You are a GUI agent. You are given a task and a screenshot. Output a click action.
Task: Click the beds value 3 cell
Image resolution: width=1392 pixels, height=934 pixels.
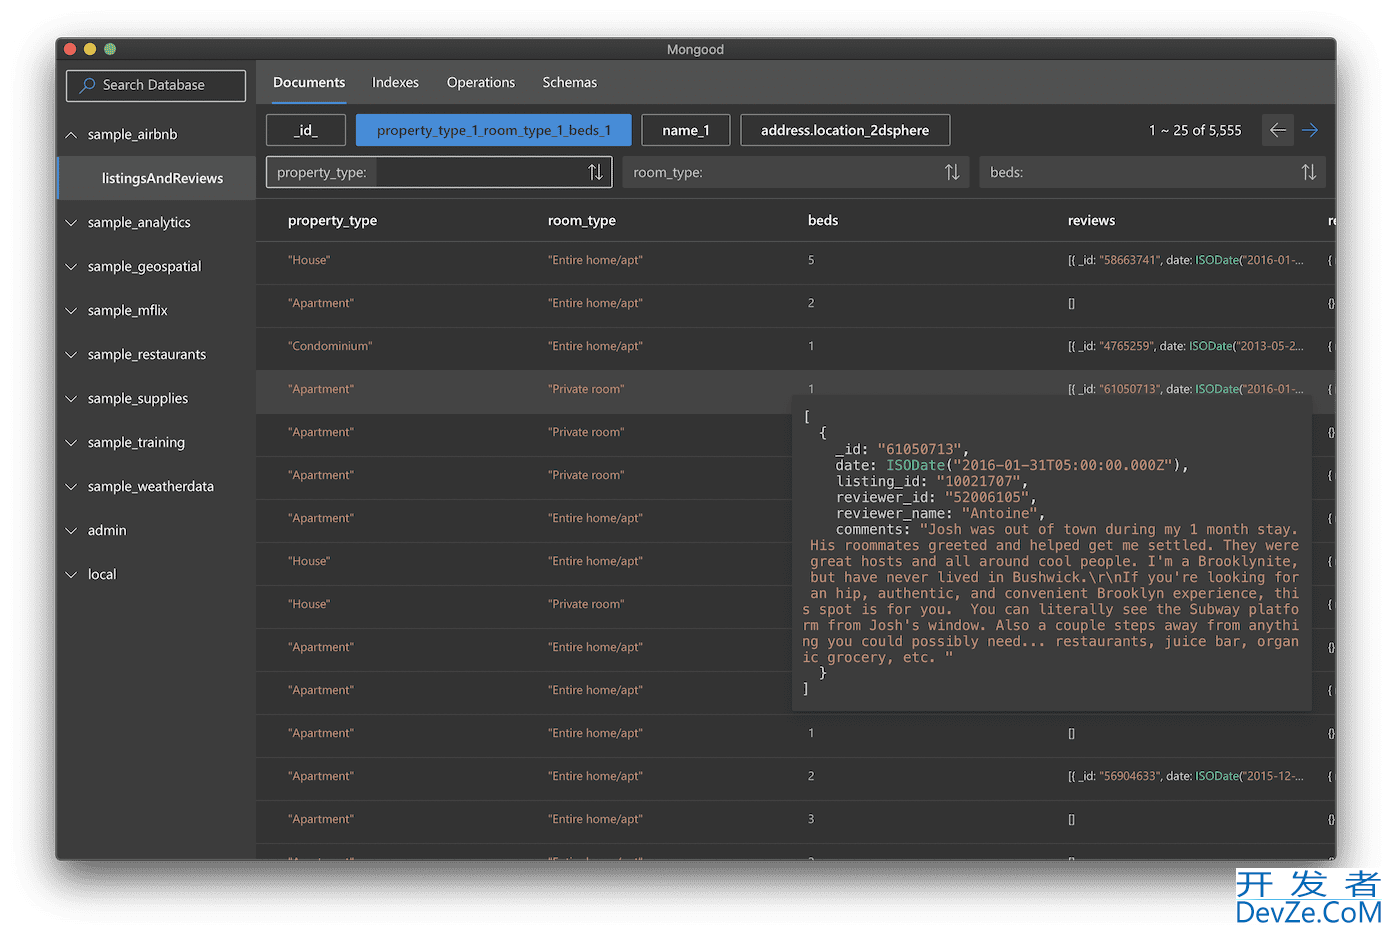(811, 819)
